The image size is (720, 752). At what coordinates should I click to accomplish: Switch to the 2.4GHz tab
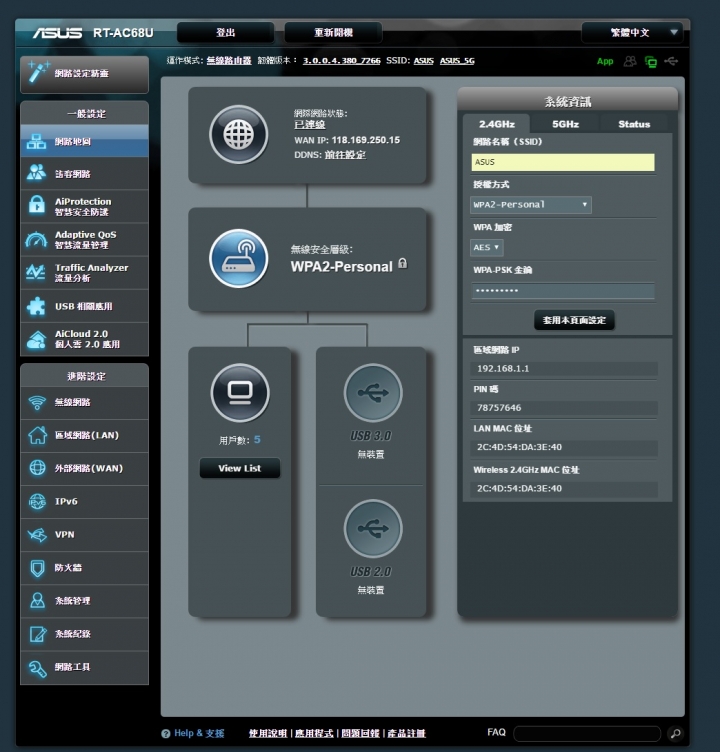pos(496,124)
